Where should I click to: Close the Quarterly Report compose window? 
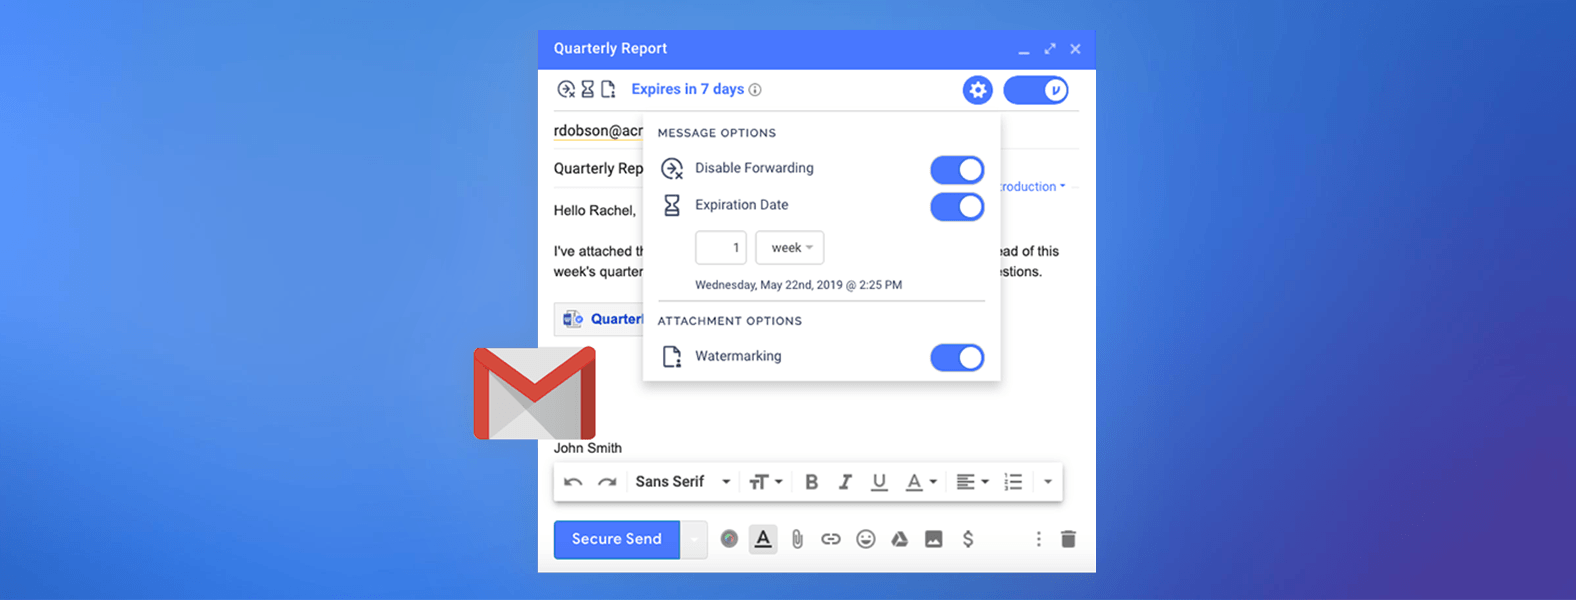pos(1076,48)
